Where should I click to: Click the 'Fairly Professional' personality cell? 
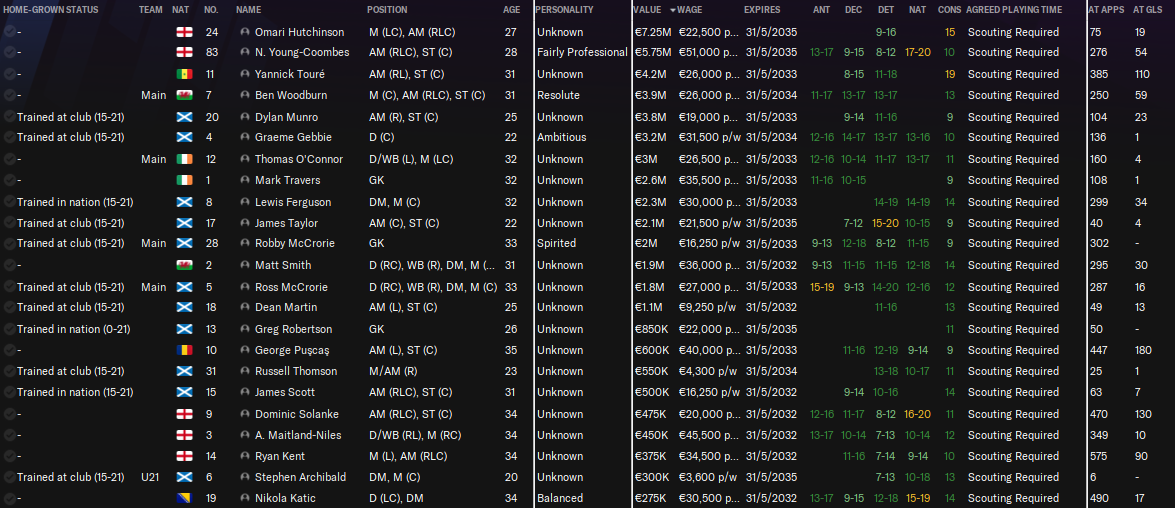[582, 52]
